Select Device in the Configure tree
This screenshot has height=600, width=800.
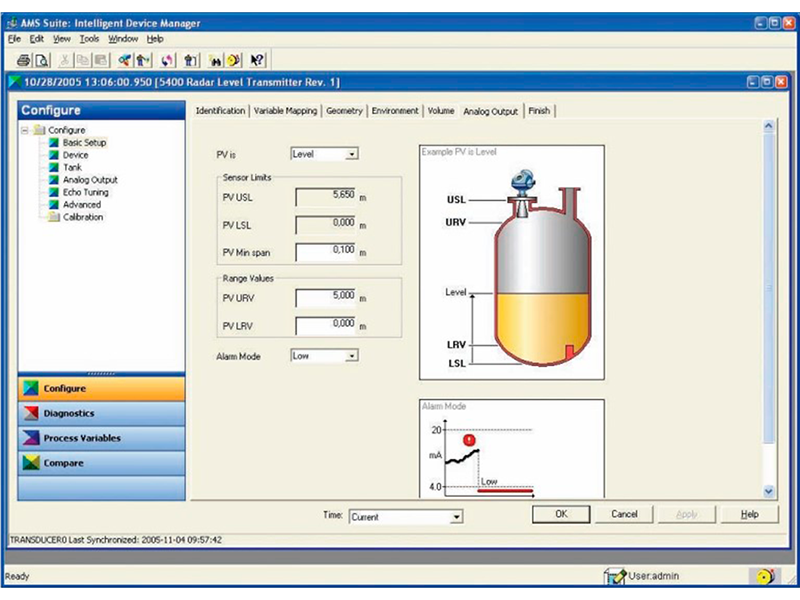click(76, 155)
